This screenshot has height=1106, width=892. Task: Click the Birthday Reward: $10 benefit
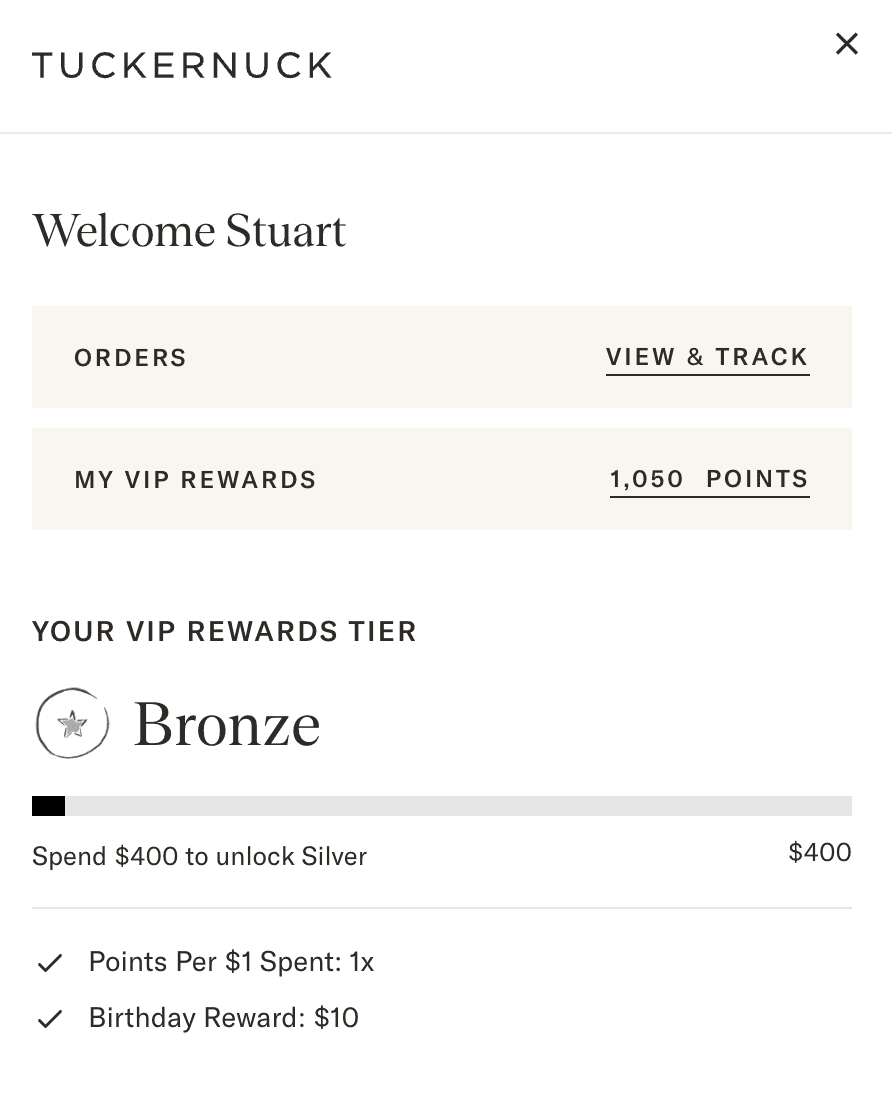(224, 1018)
